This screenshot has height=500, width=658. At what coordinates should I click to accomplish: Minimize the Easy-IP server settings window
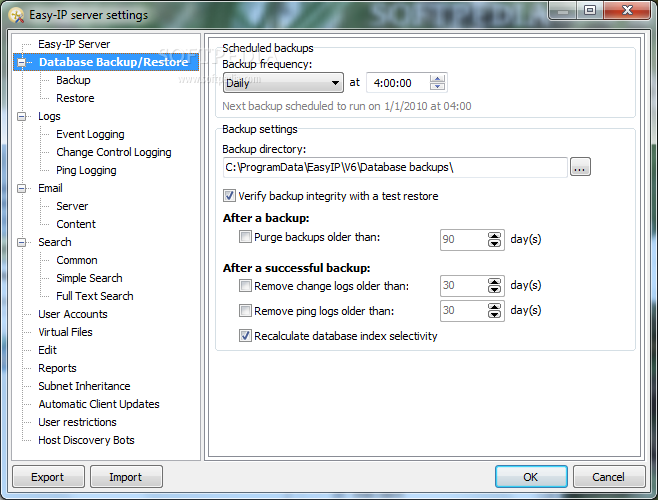[x=563, y=11]
